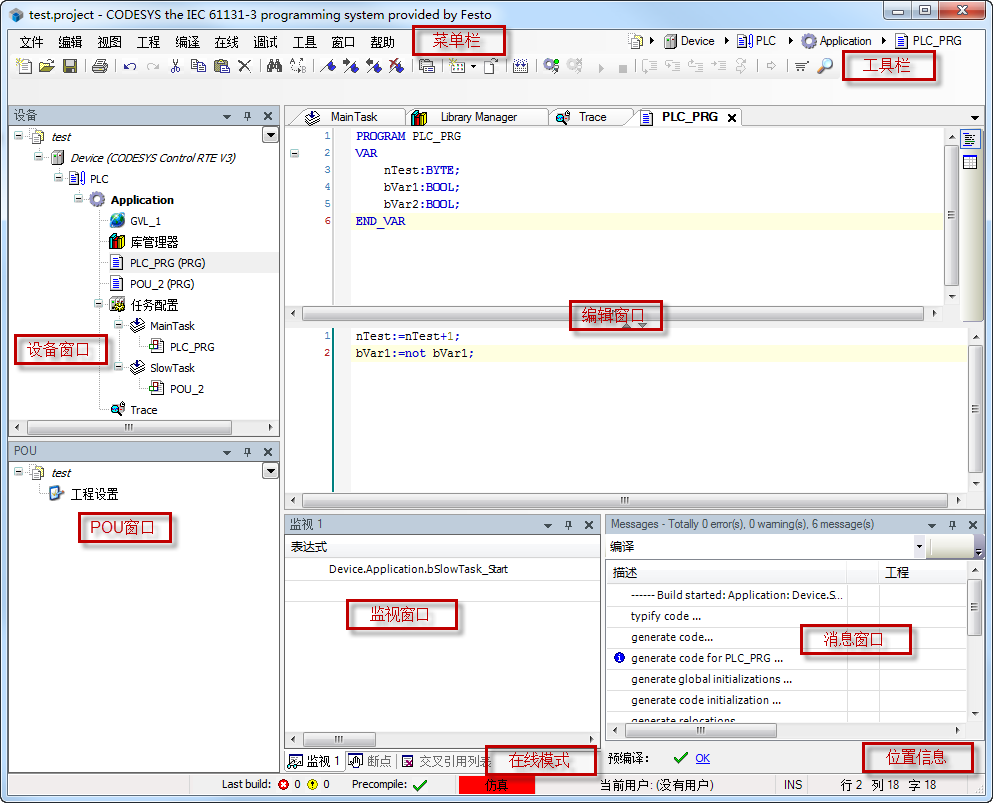Click the Save icon in the toolbar
Image resolution: width=993 pixels, height=803 pixels.
[x=71, y=65]
